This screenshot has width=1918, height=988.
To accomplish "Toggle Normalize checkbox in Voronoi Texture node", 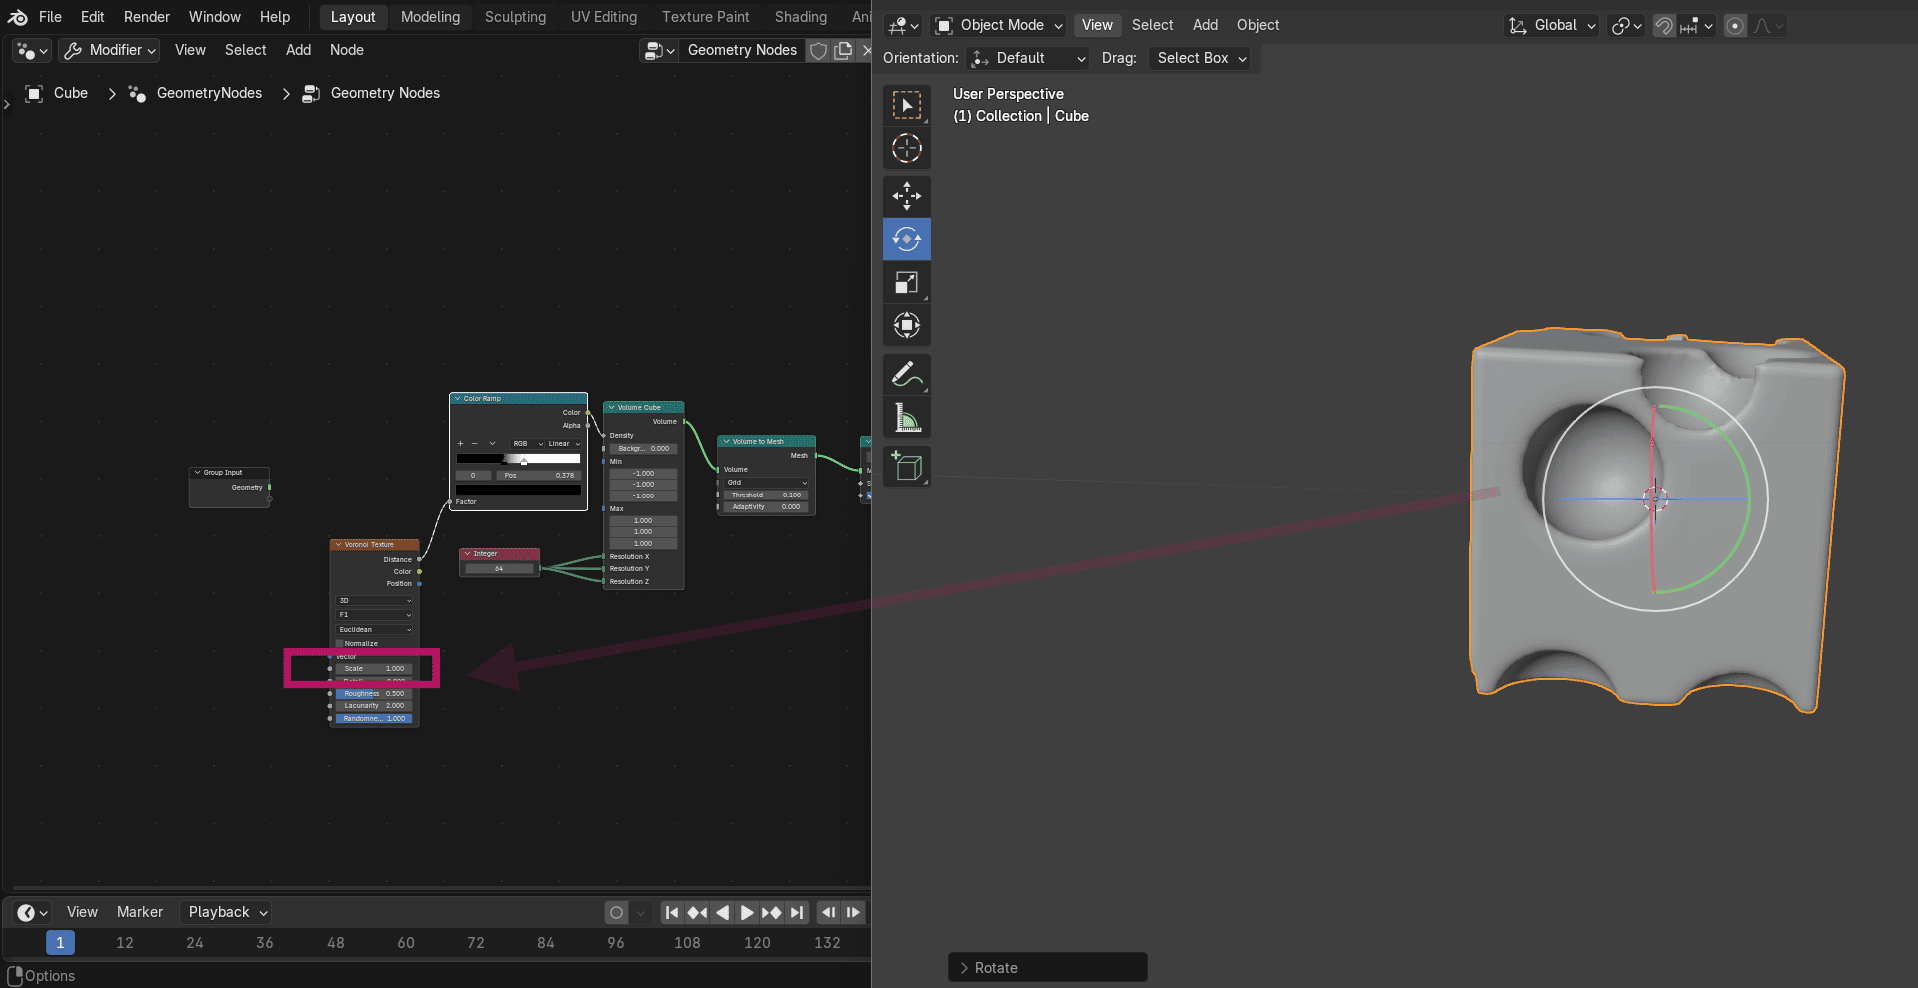I will point(340,644).
